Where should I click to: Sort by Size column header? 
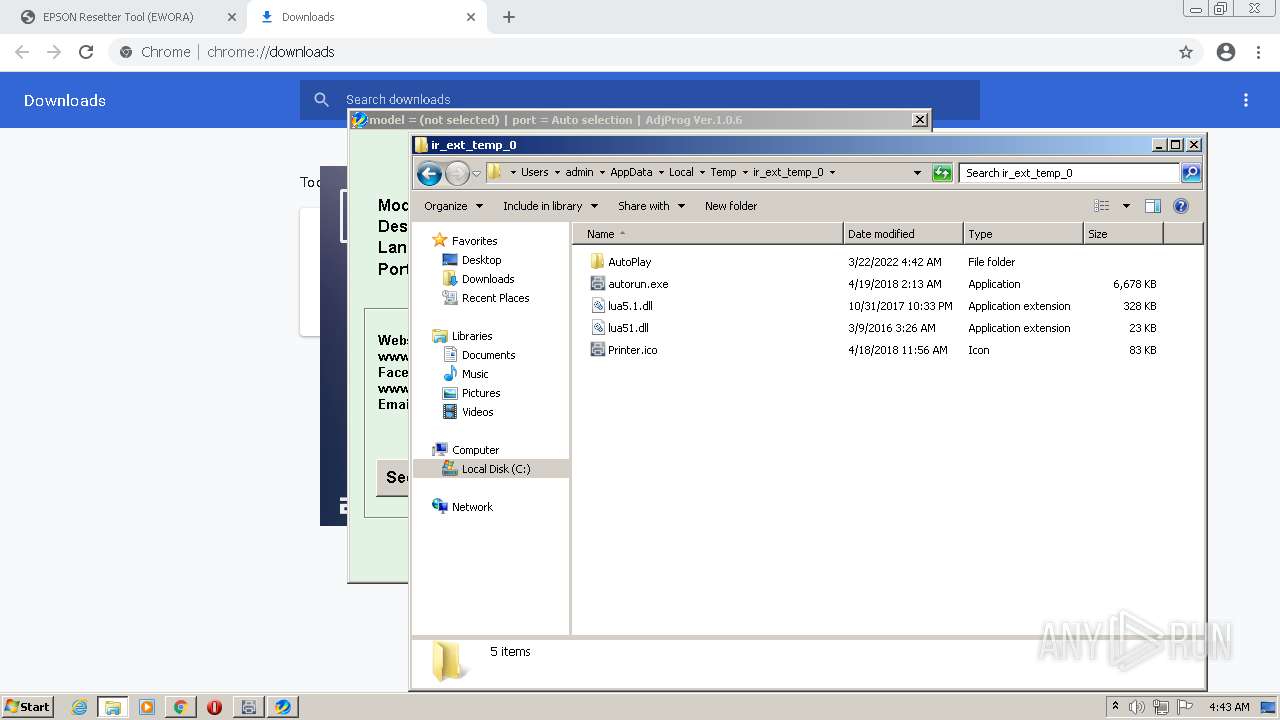pyautogui.click(x=1123, y=234)
